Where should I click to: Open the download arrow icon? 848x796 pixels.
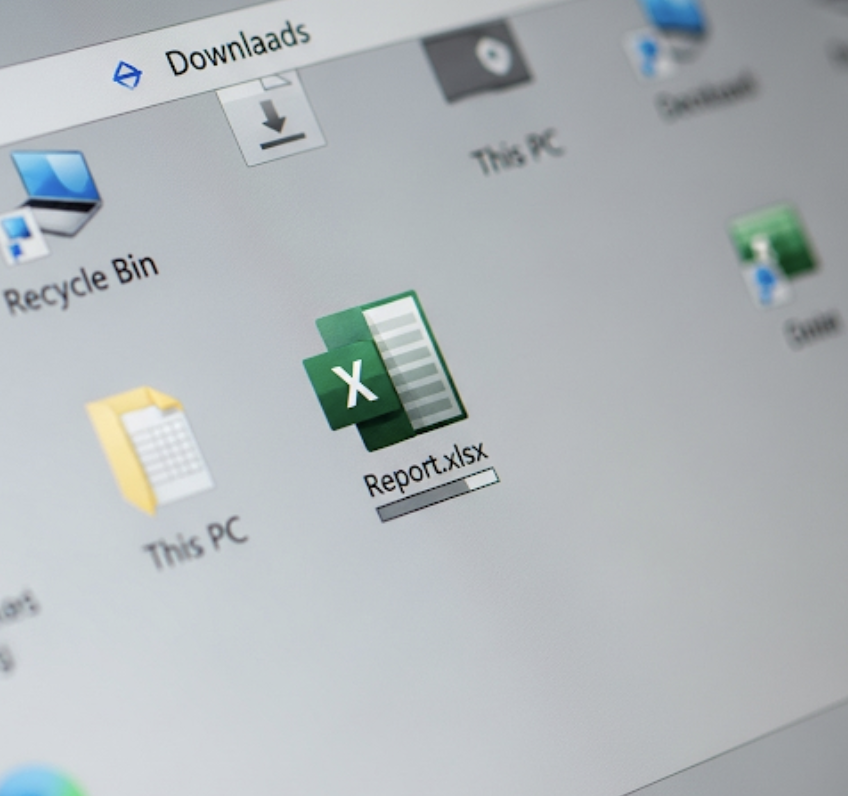[x=270, y=118]
